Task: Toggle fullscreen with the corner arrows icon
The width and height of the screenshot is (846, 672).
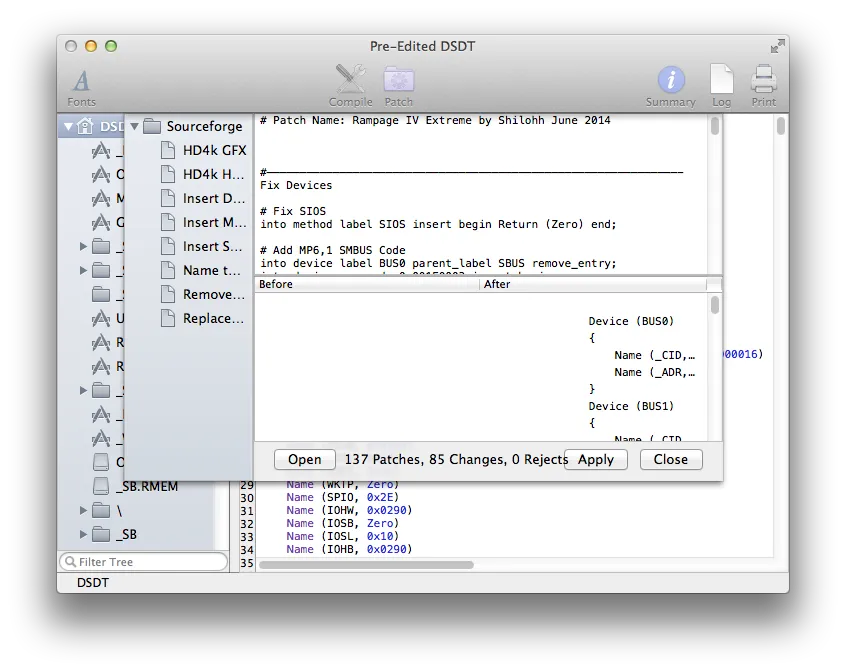Action: click(x=777, y=46)
